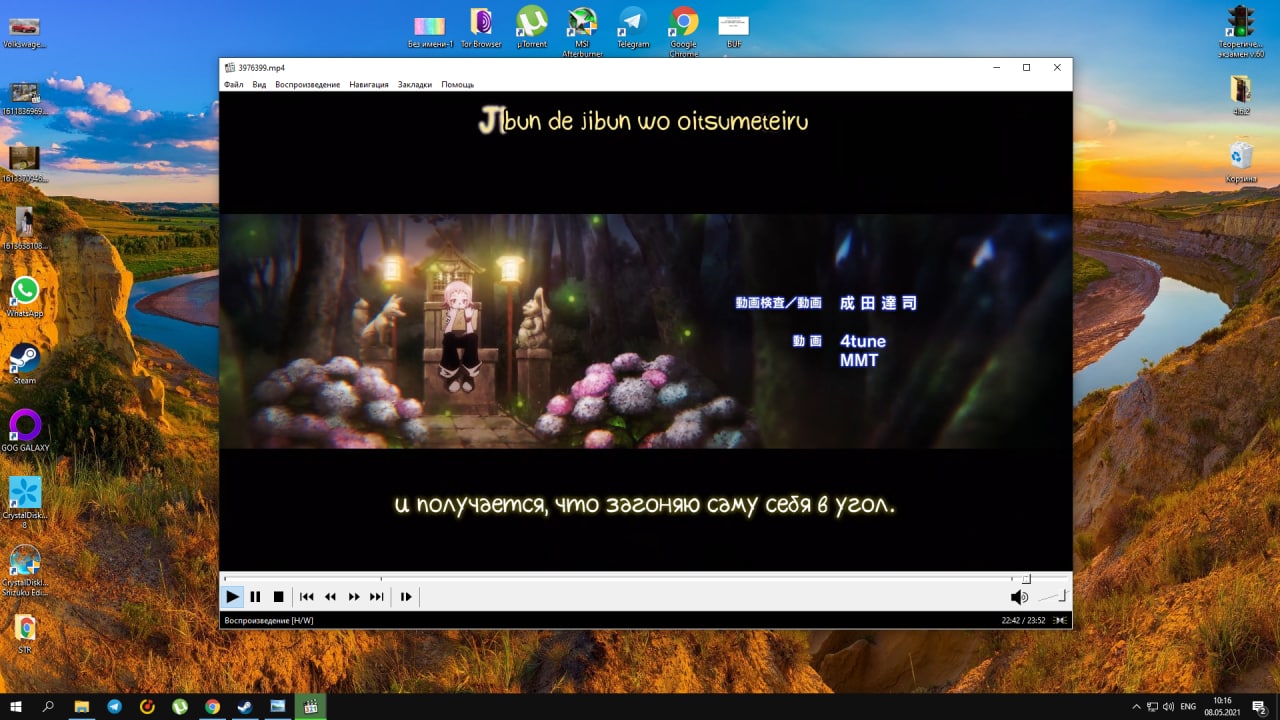Click the Play button in the player
Screen dimensions: 1280x720
pos(232,597)
